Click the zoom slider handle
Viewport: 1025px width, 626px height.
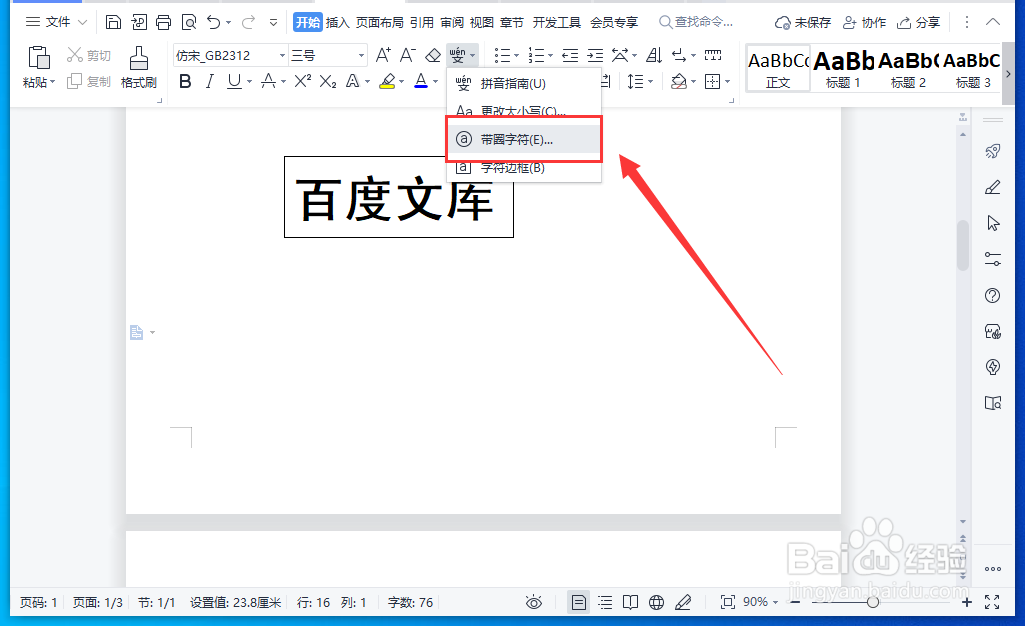(873, 602)
